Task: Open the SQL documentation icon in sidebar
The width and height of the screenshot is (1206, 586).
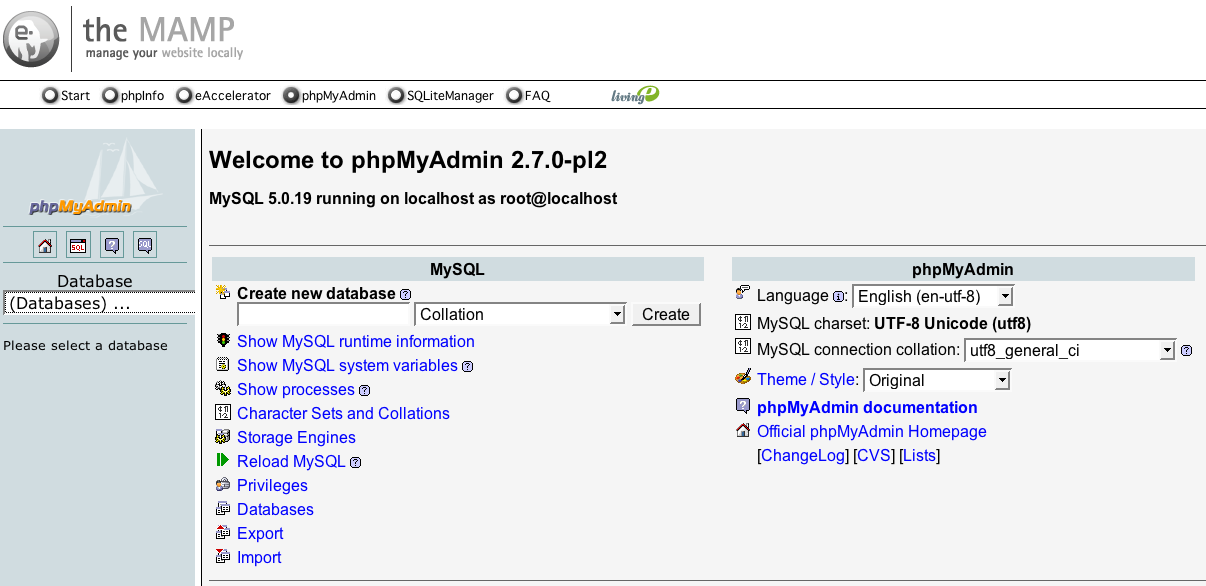Action: [x=145, y=245]
